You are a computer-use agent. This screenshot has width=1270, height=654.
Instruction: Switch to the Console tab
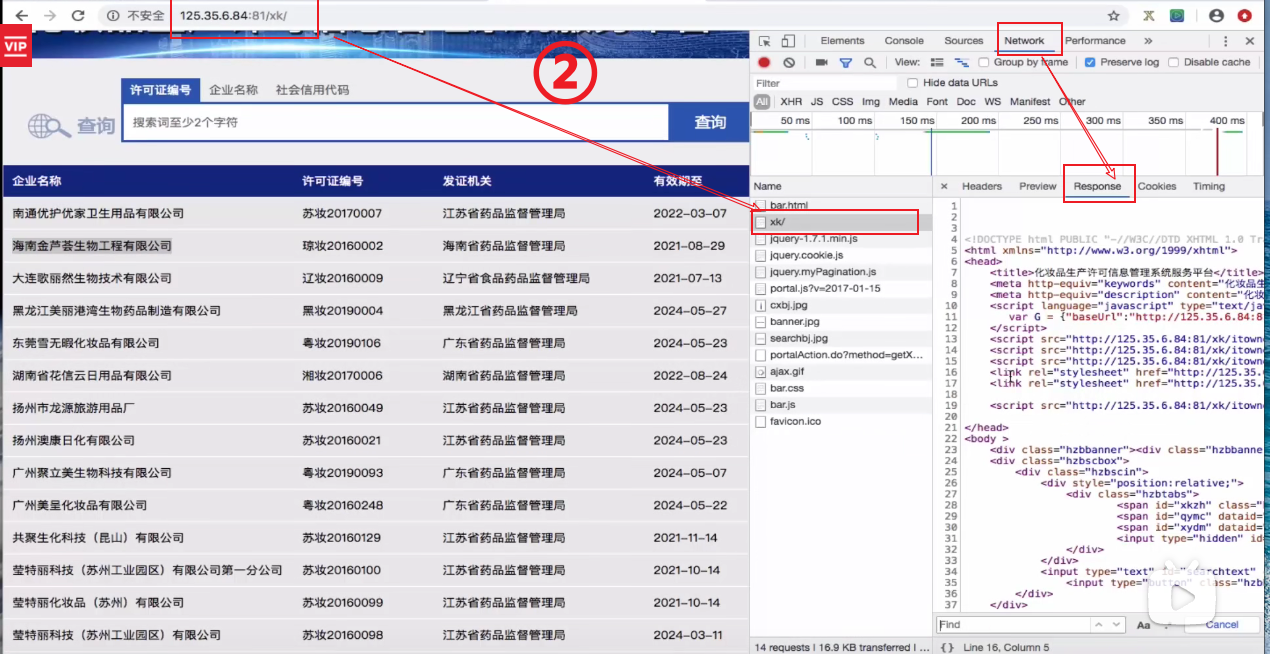tap(904, 41)
